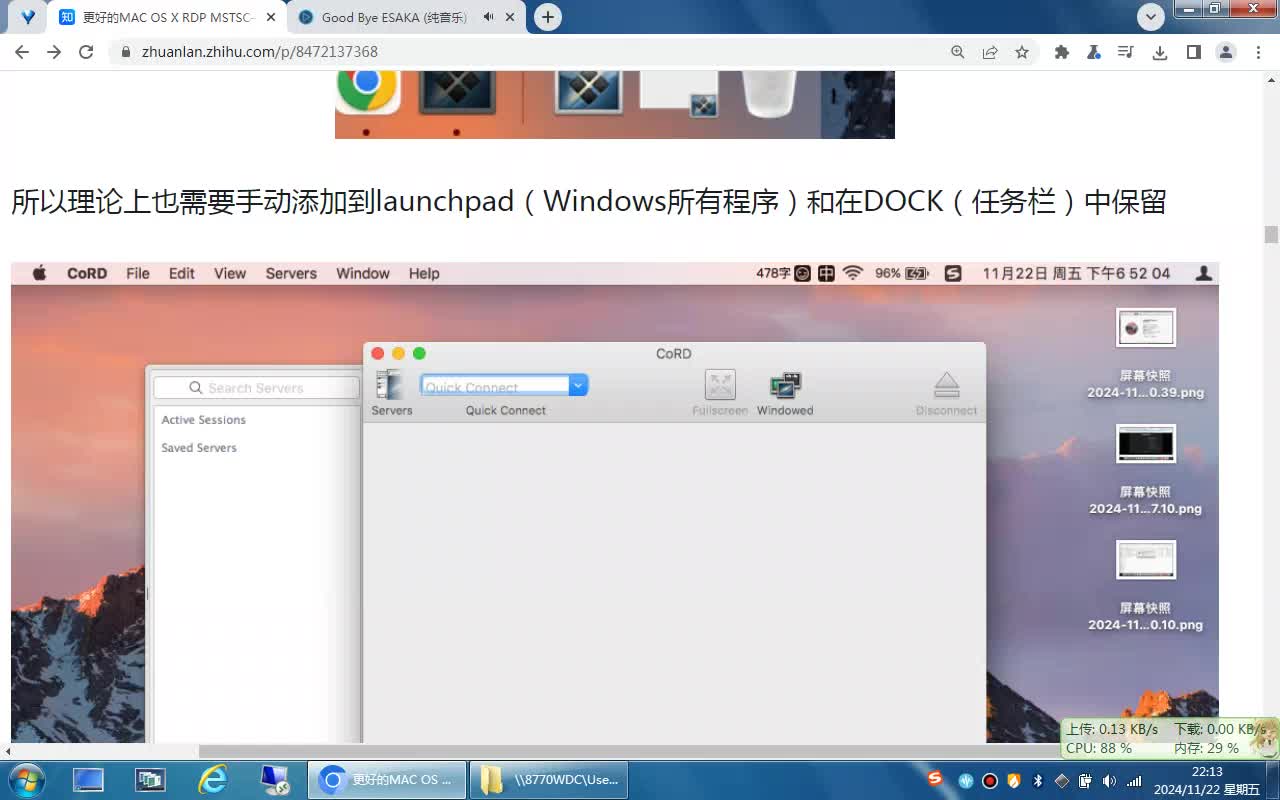This screenshot has width=1280, height=800.
Task: Toggle Chrome's side panel
Action: 1193,51
